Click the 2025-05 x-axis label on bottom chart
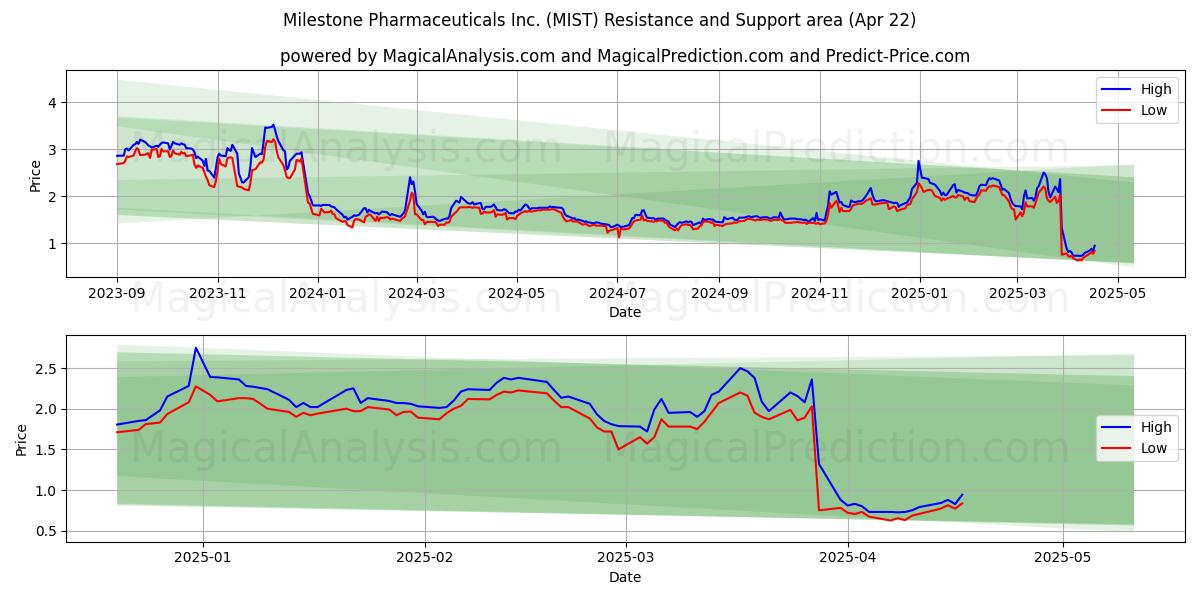Viewport: 1200px width, 600px height. [x=1063, y=559]
